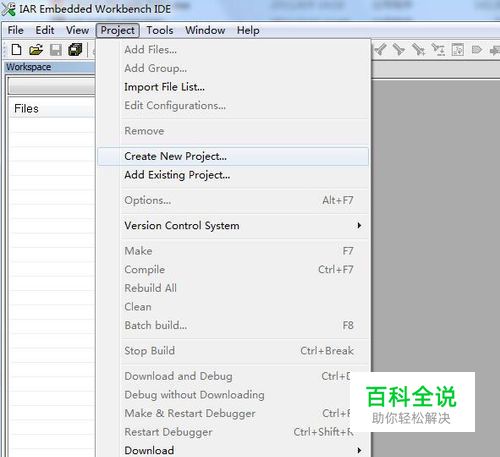
Task: Select Add Existing Project...
Action: [x=233, y=175]
